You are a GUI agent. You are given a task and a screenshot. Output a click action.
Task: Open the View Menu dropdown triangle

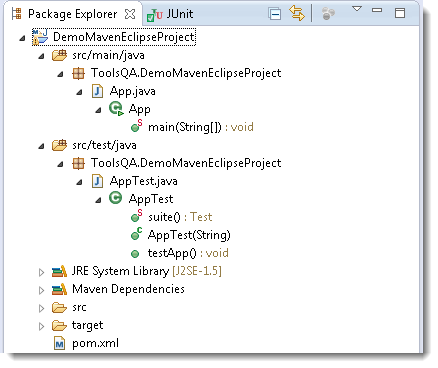[x=357, y=9]
